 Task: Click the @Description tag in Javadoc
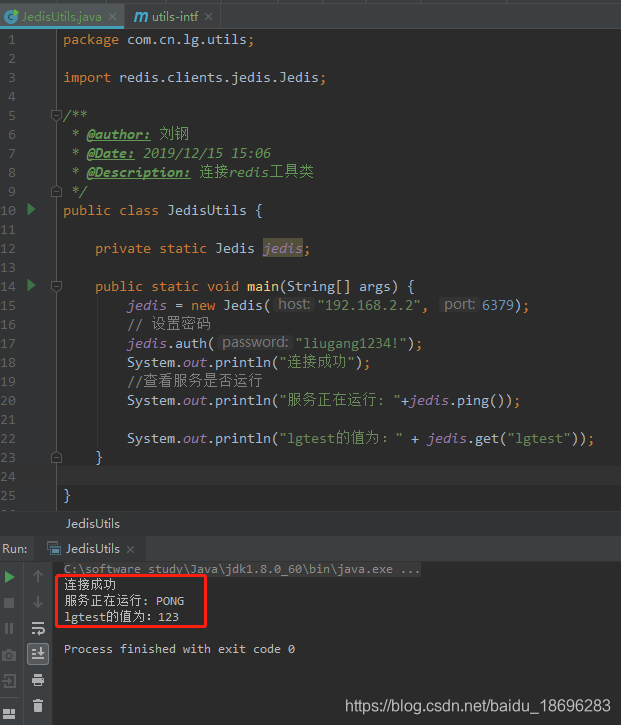pos(138,172)
